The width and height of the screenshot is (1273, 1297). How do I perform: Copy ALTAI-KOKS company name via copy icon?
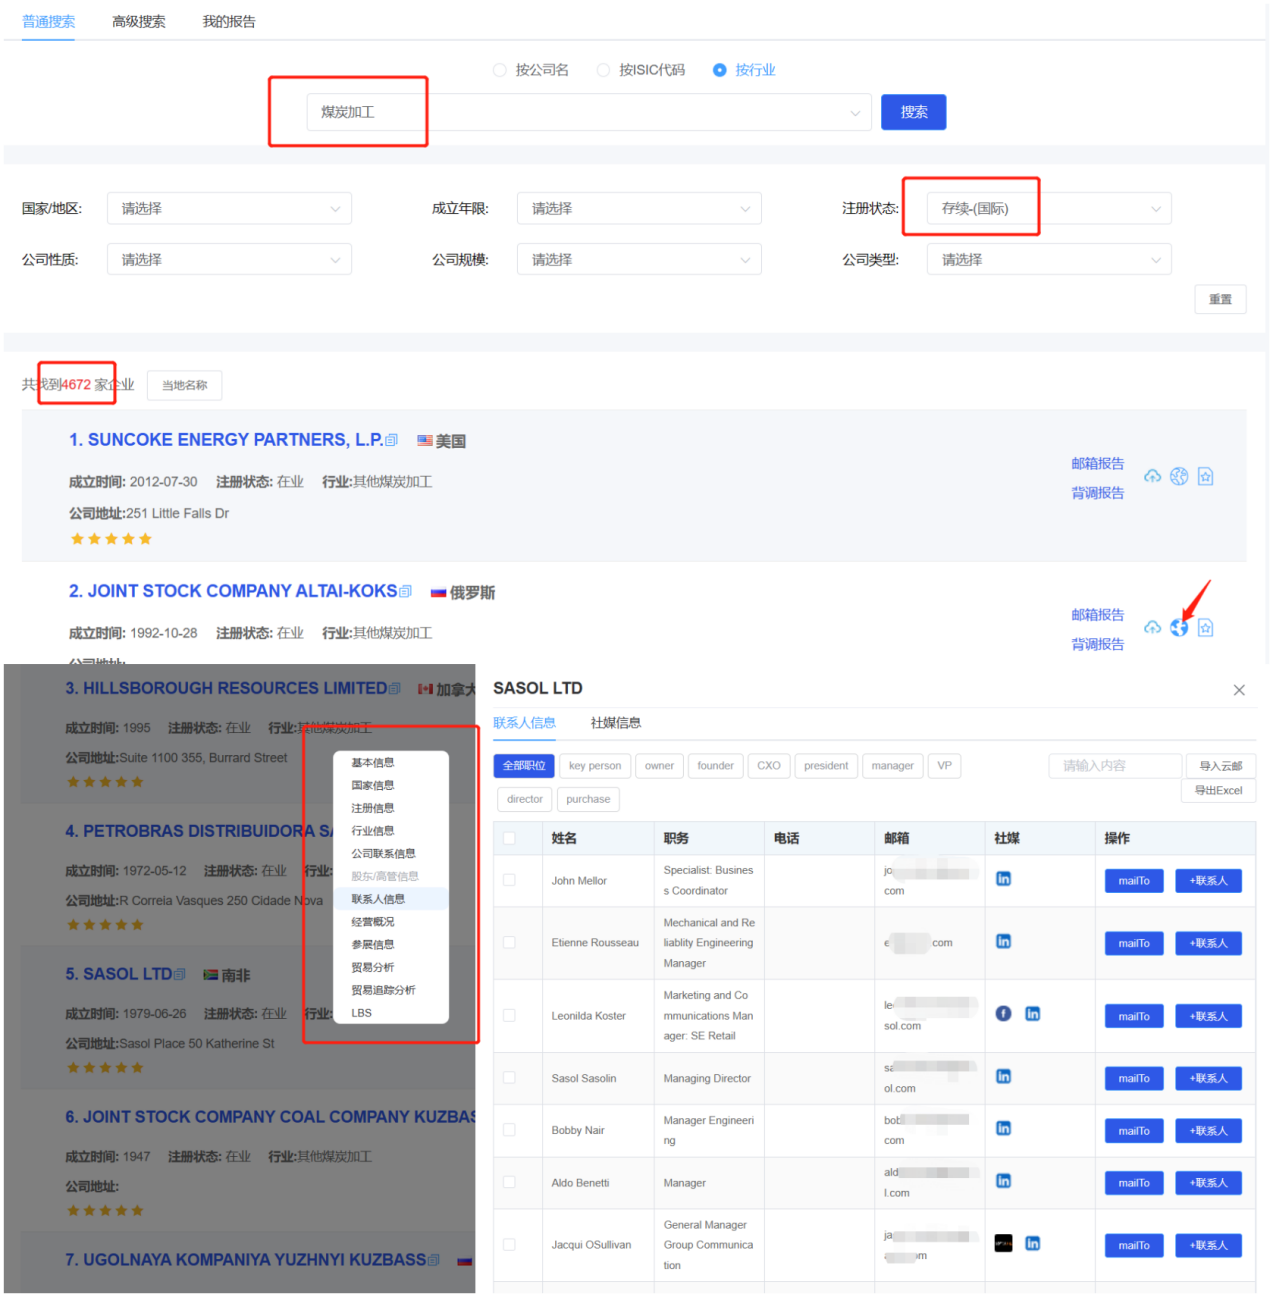[405, 592]
